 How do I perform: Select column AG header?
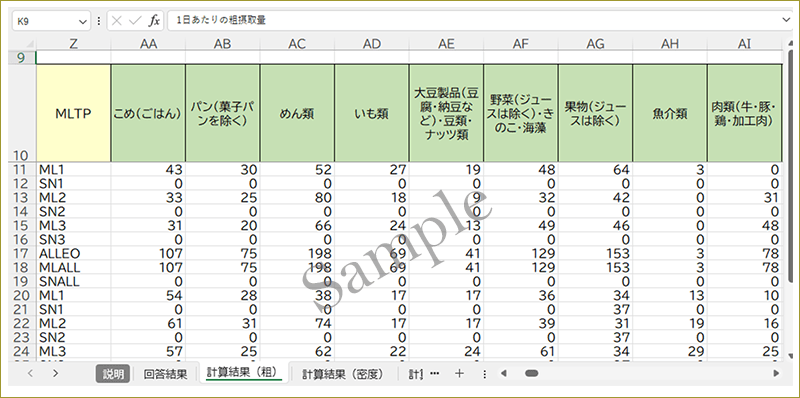click(x=595, y=44)
